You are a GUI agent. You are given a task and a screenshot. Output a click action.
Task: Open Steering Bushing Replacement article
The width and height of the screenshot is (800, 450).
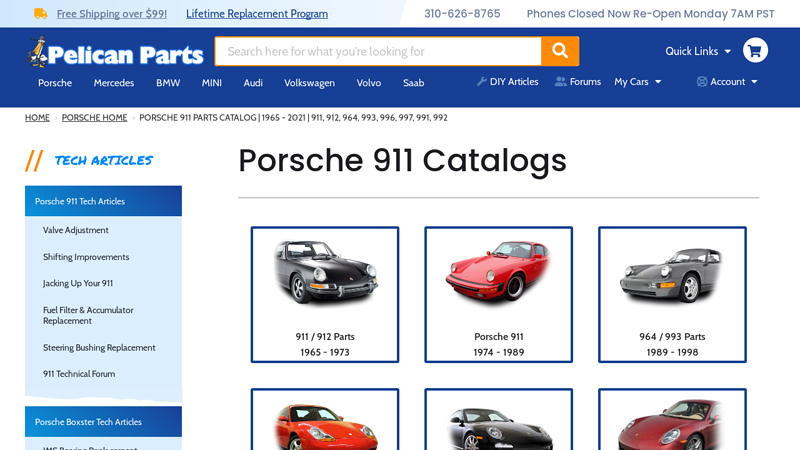(x=99, y=347)
